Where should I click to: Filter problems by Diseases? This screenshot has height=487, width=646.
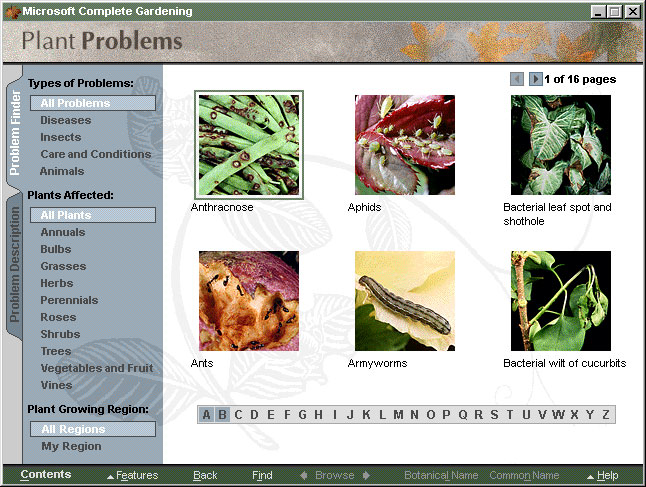[66, 120]
